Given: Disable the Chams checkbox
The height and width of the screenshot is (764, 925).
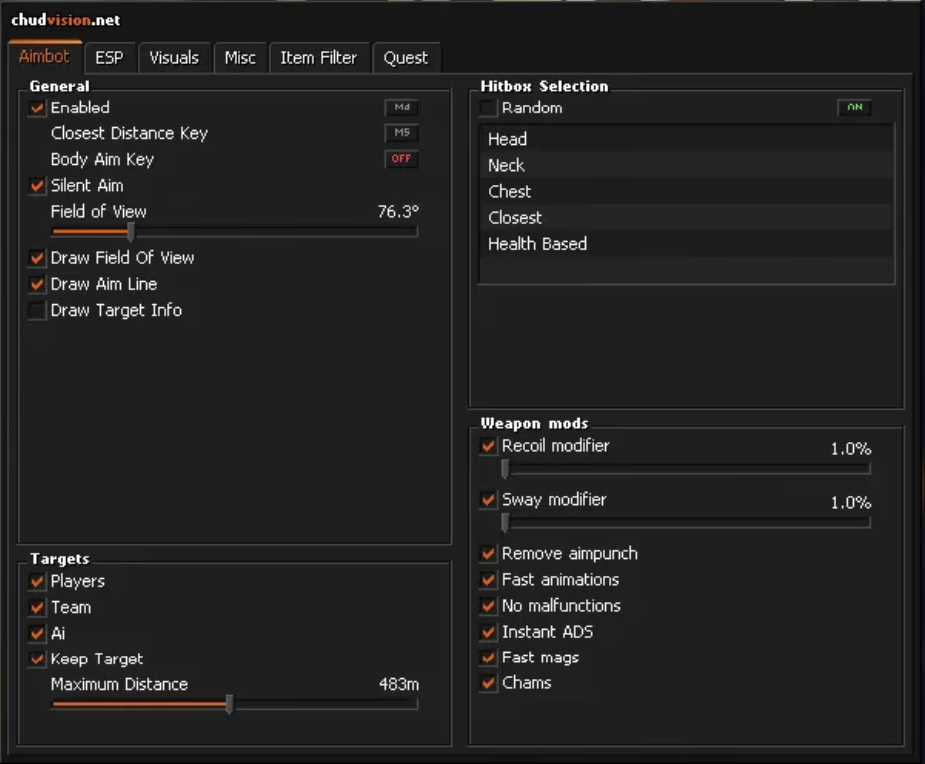Looking at the screenshot, I should pyautogui.click(x=488, y=684).
